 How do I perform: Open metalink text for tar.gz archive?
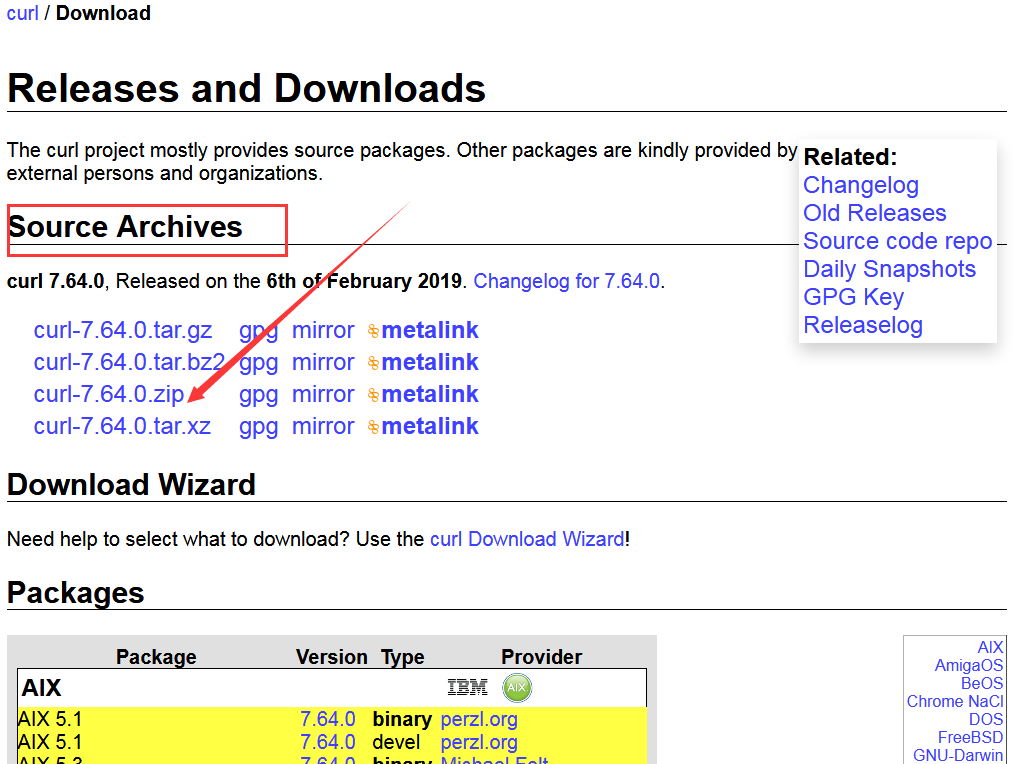(430, 330)
